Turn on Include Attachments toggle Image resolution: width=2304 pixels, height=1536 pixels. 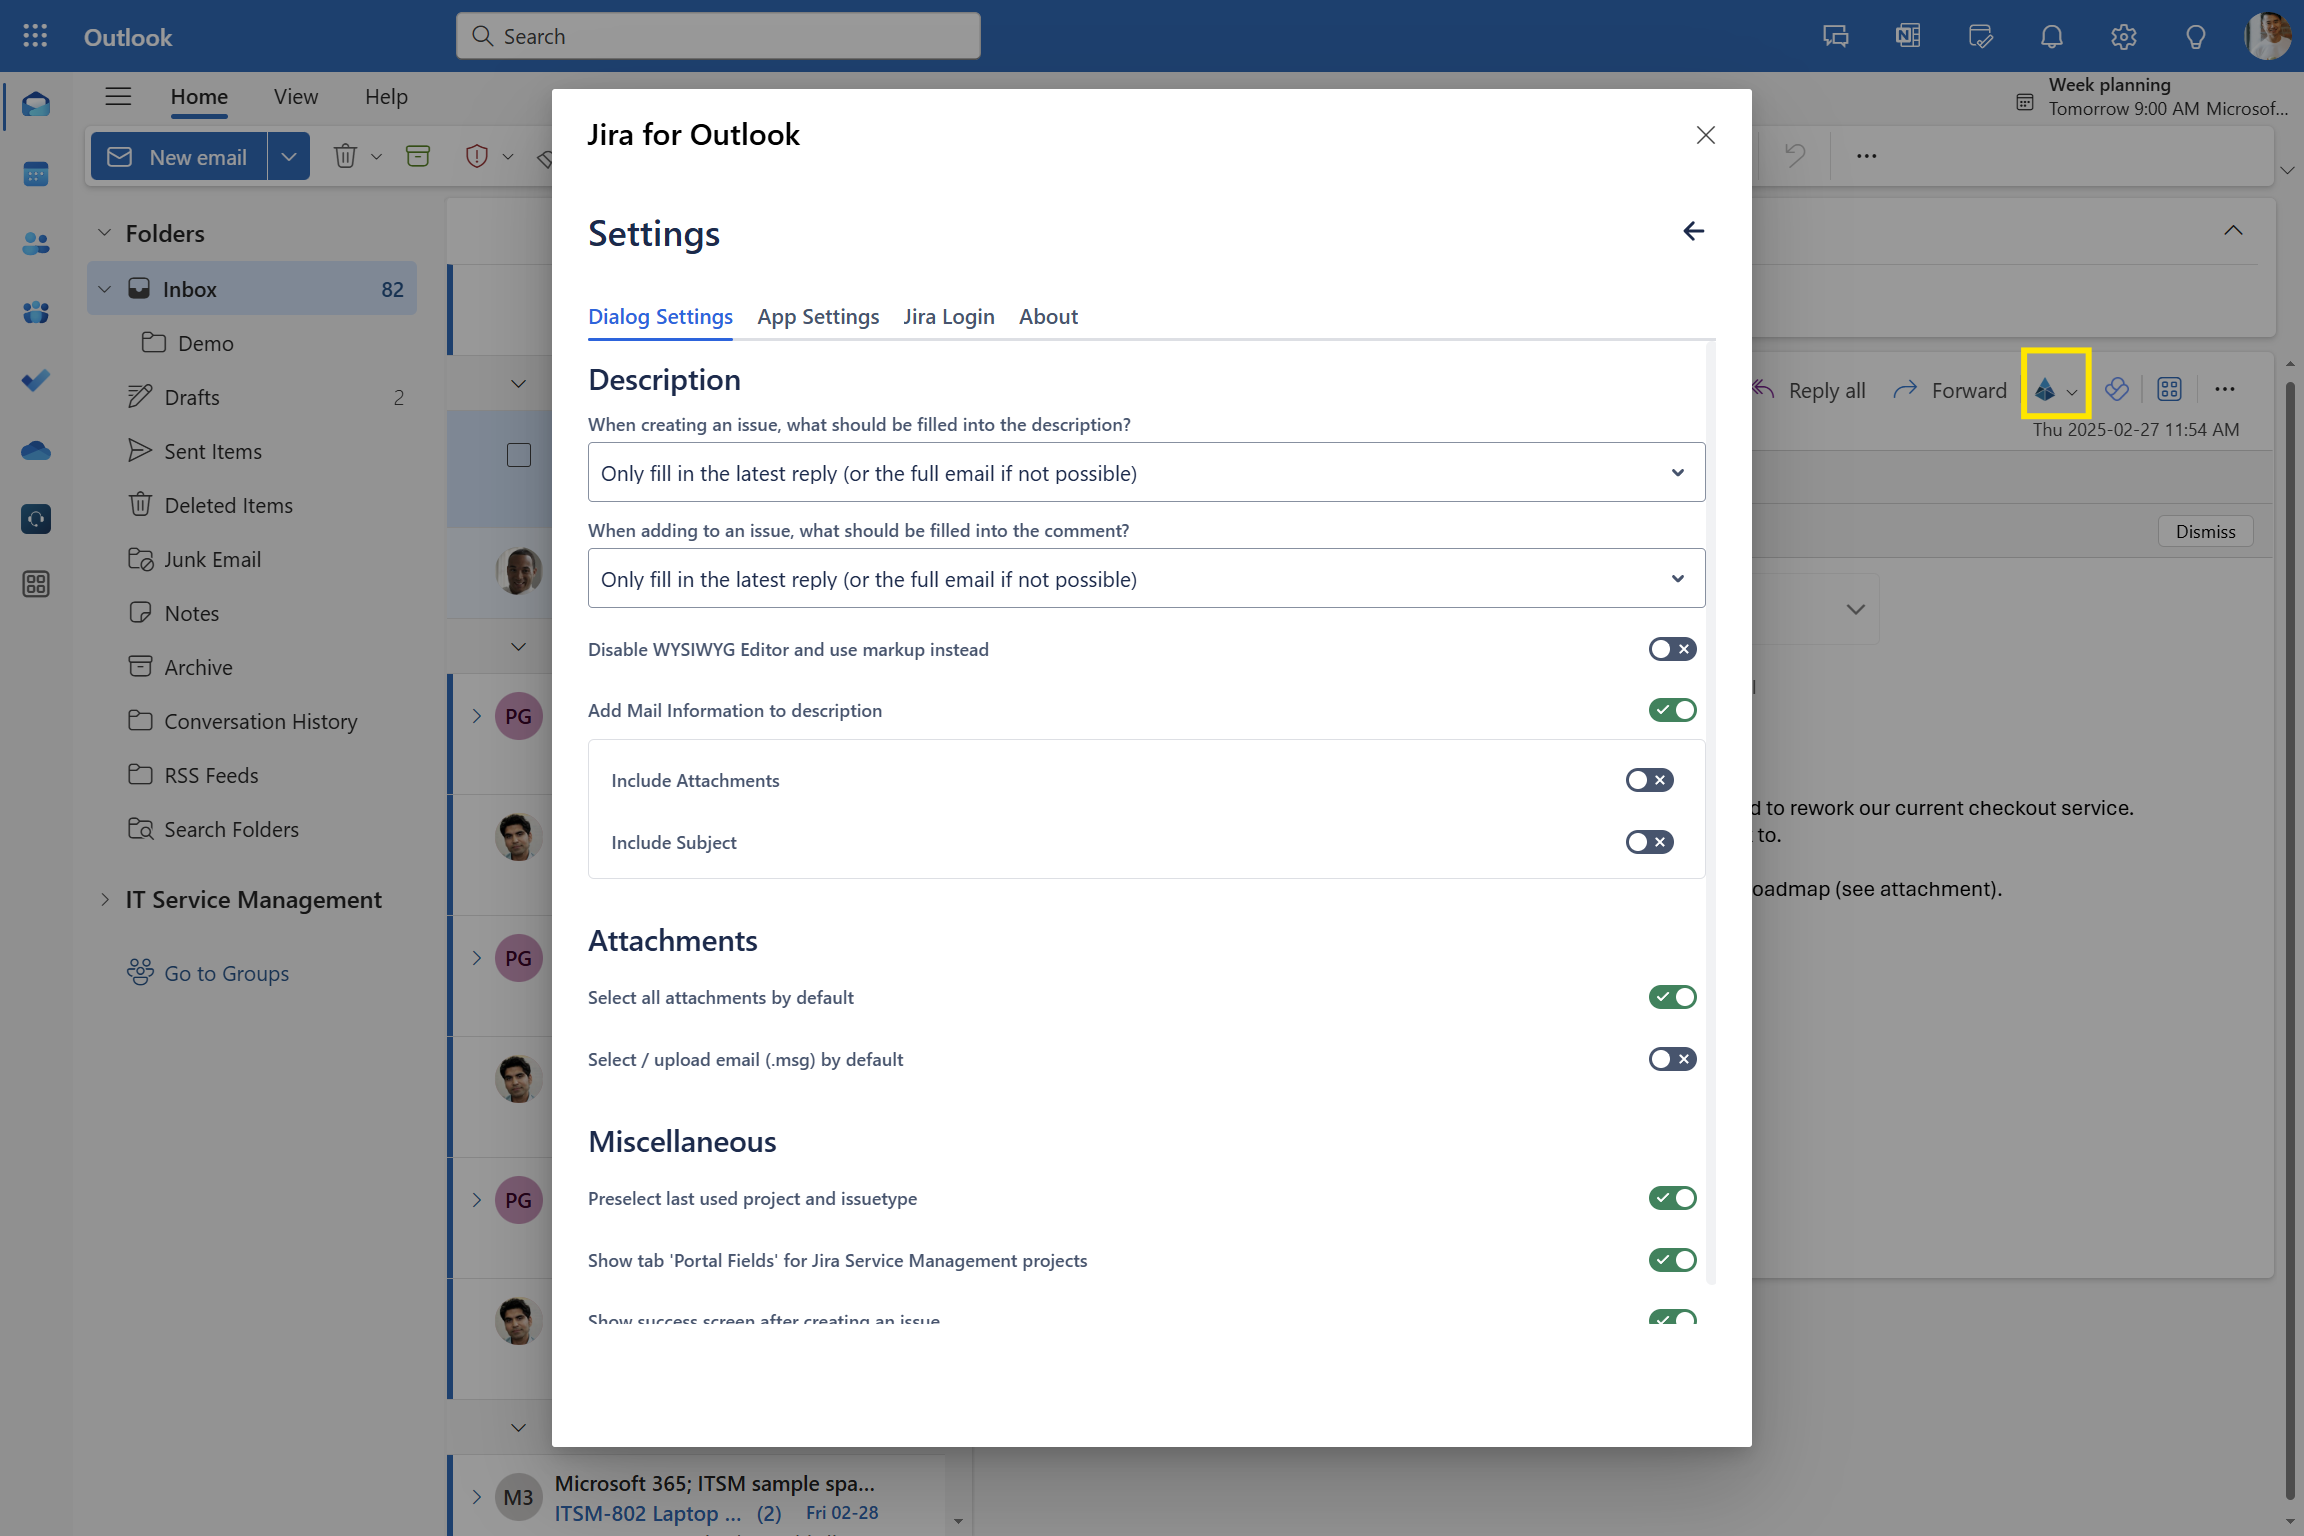(x=1649, y=780)
